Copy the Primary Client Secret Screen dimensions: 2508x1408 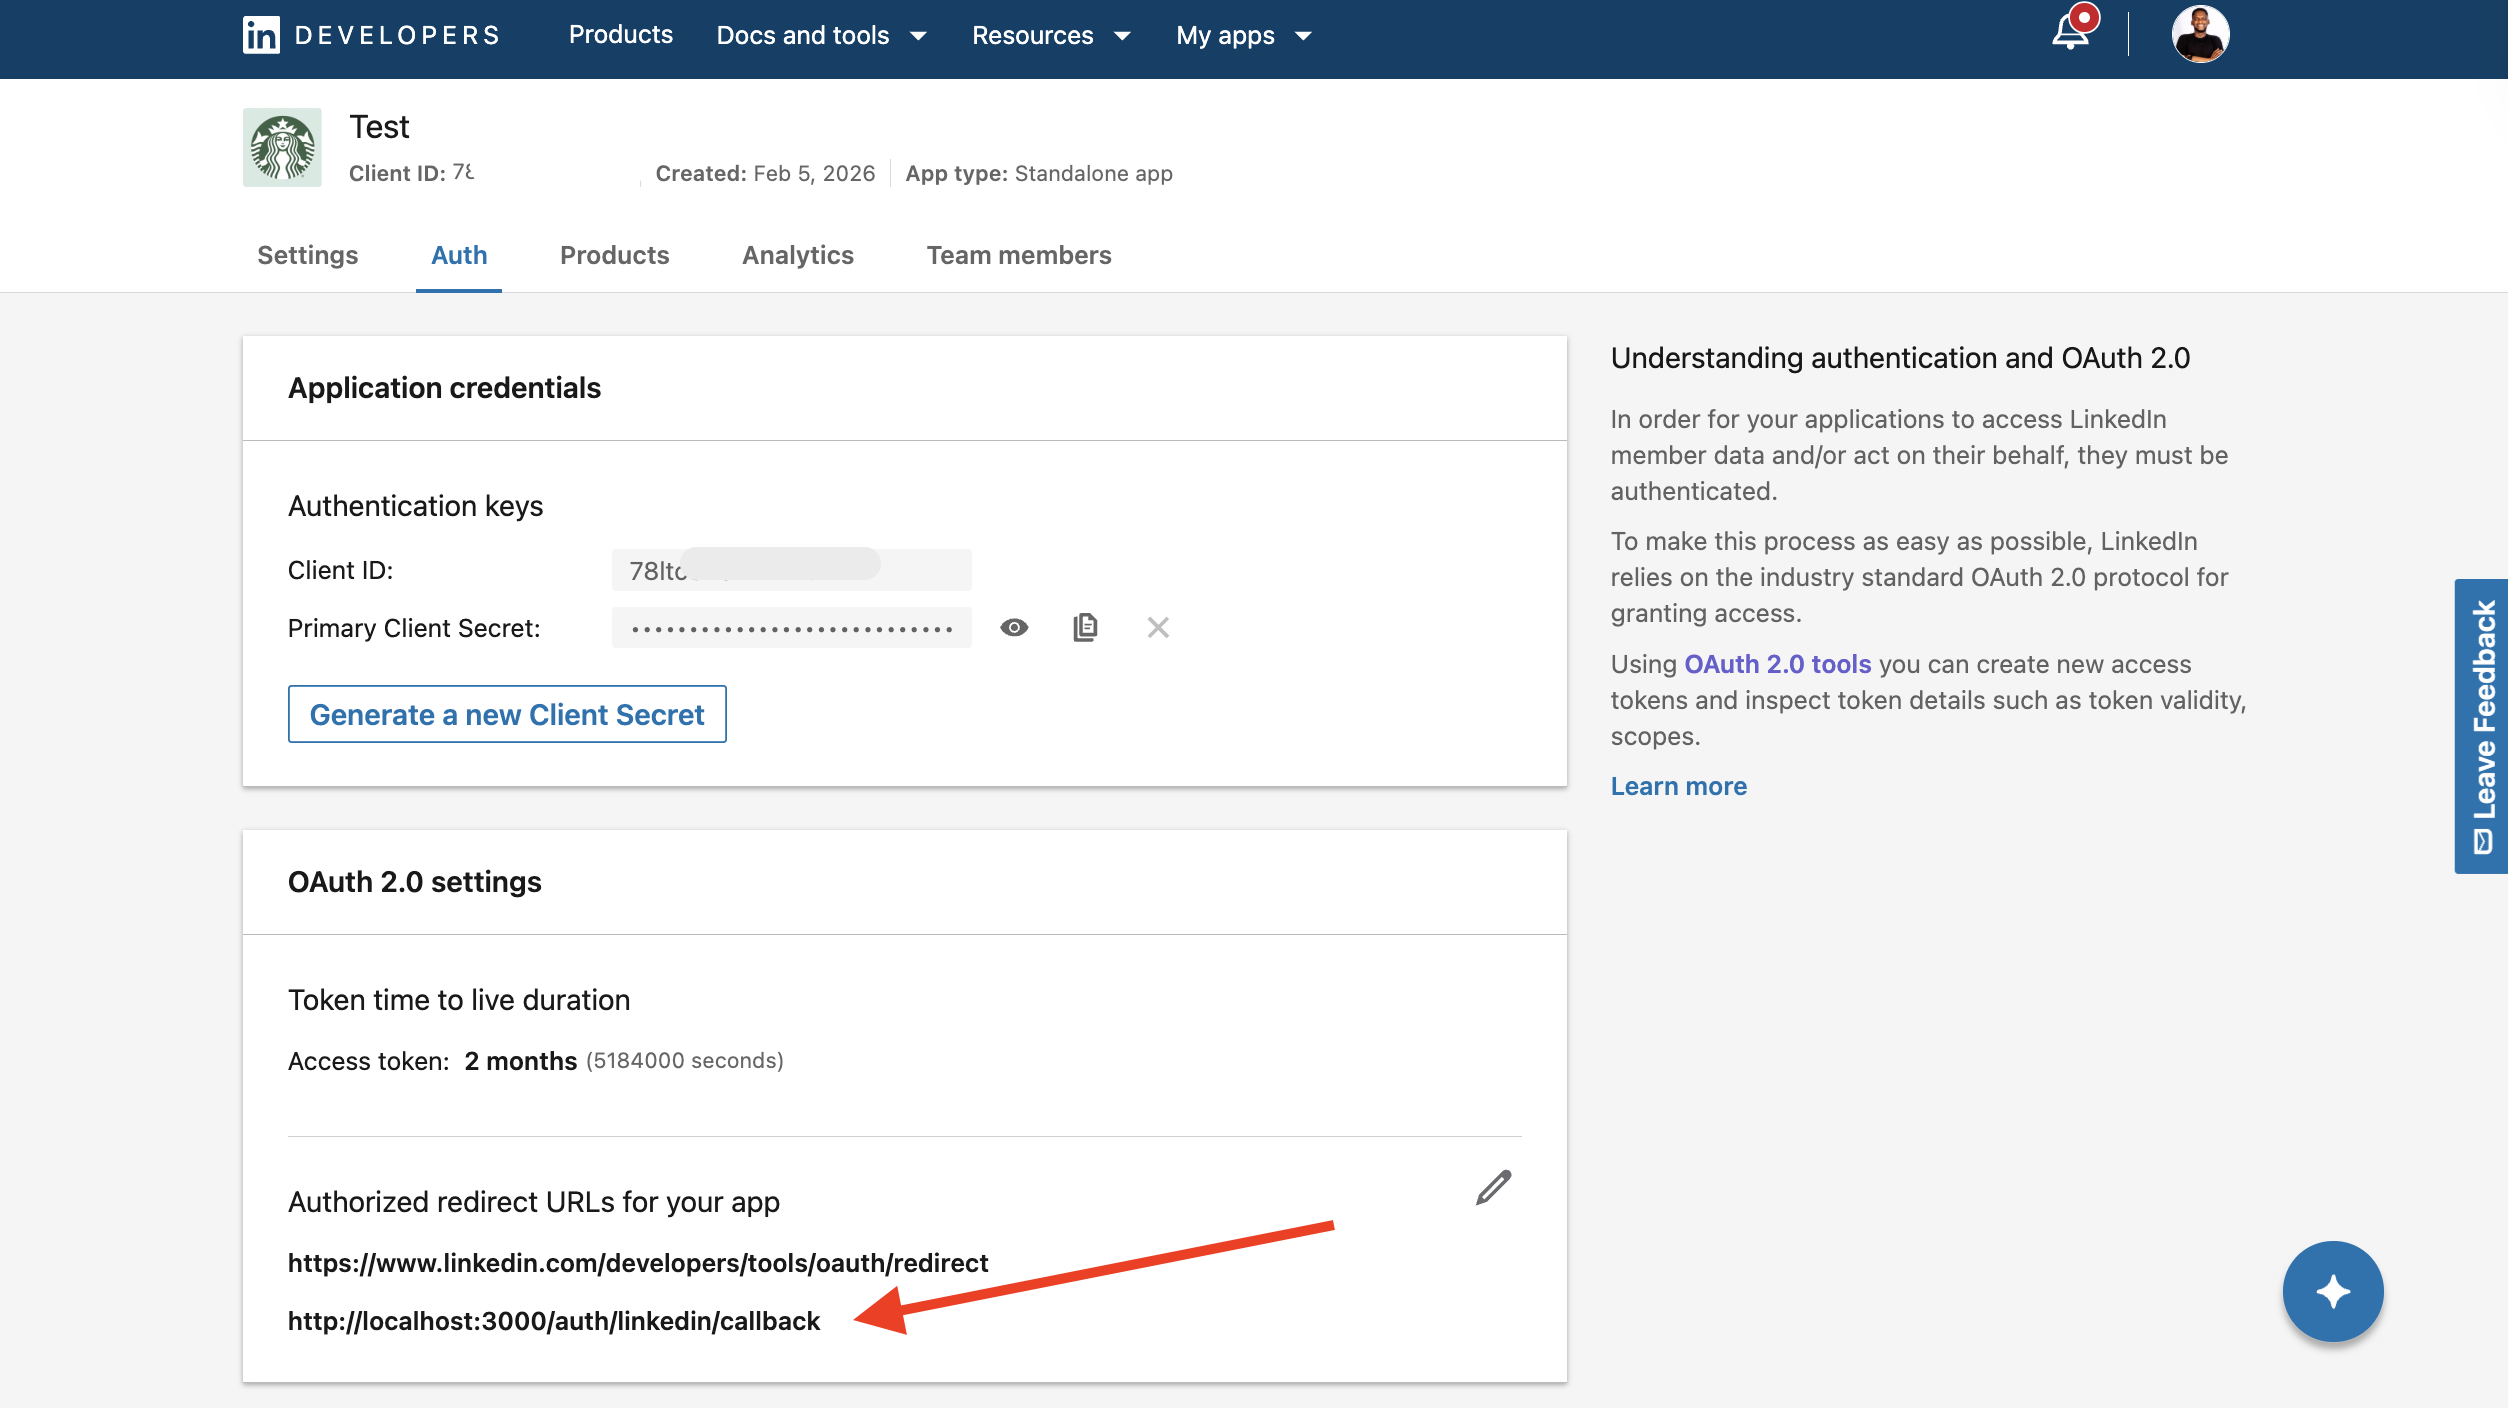[x=1086, y=627]
